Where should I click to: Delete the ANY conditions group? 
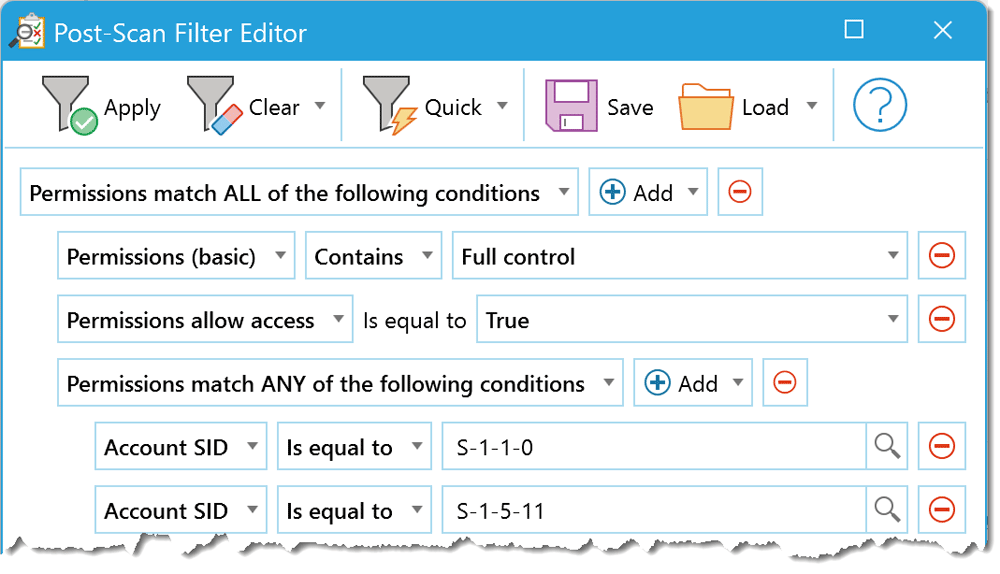pyautogui.click(x=784, y=383)
